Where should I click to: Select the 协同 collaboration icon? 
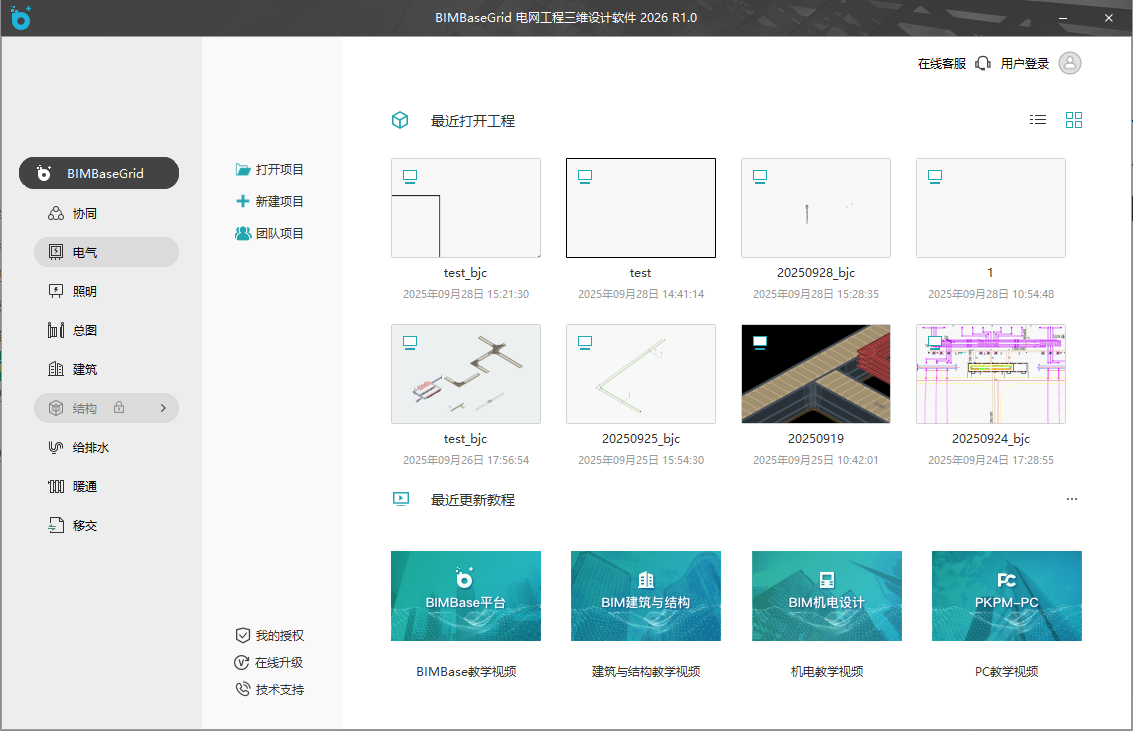coord(56,214)
